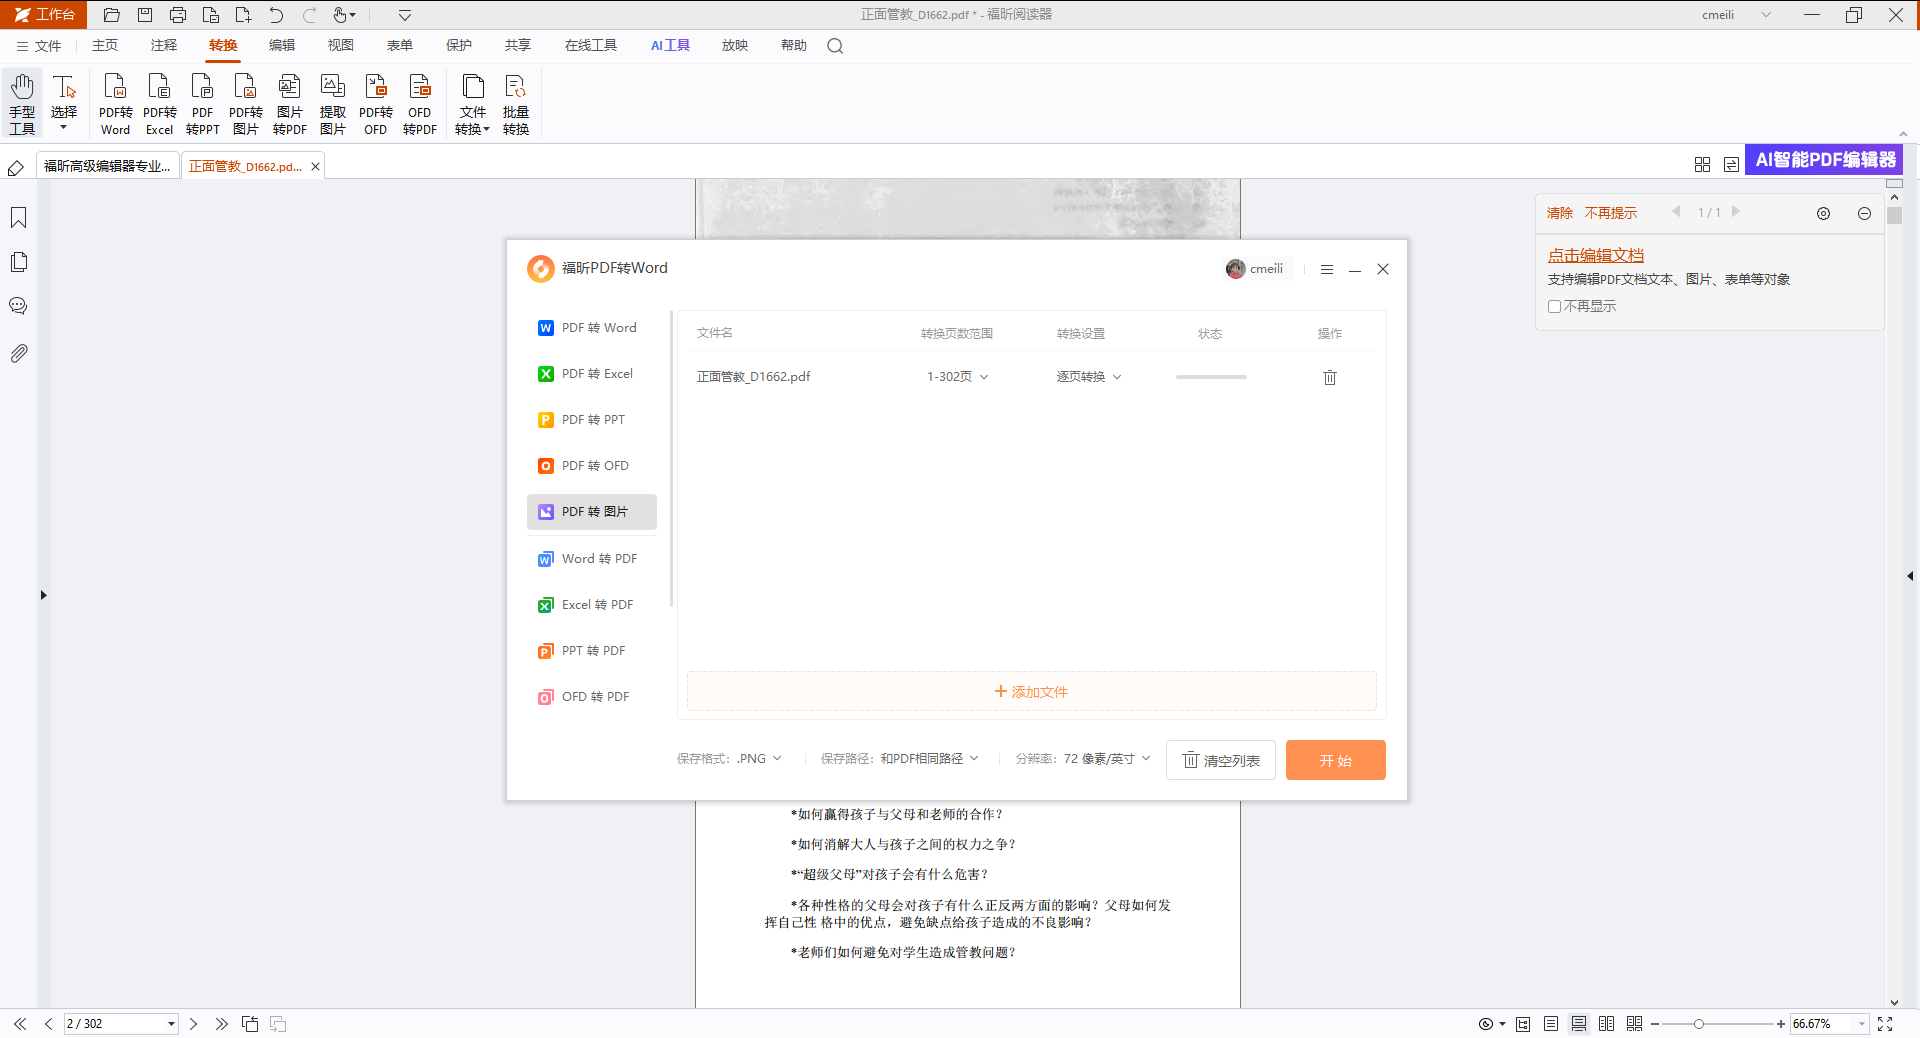This screenshot has width=1920, height=1038.
Task: Open the comments panel in left sidebar
Action: [18, 306]
